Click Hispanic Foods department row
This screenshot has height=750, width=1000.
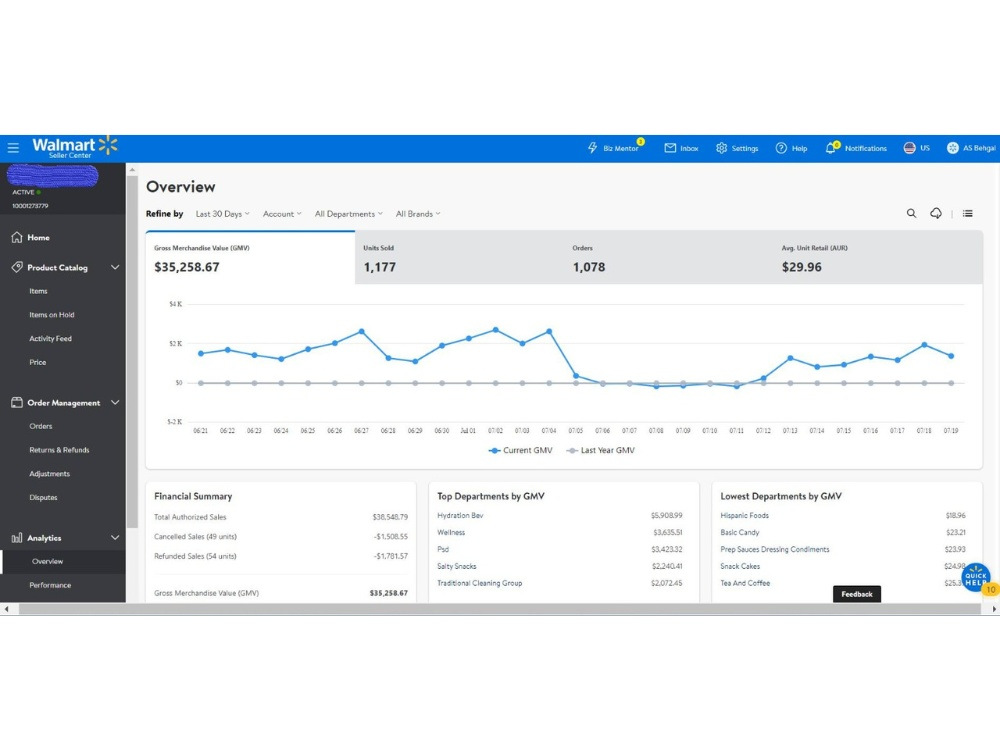(x=842, y=515)
